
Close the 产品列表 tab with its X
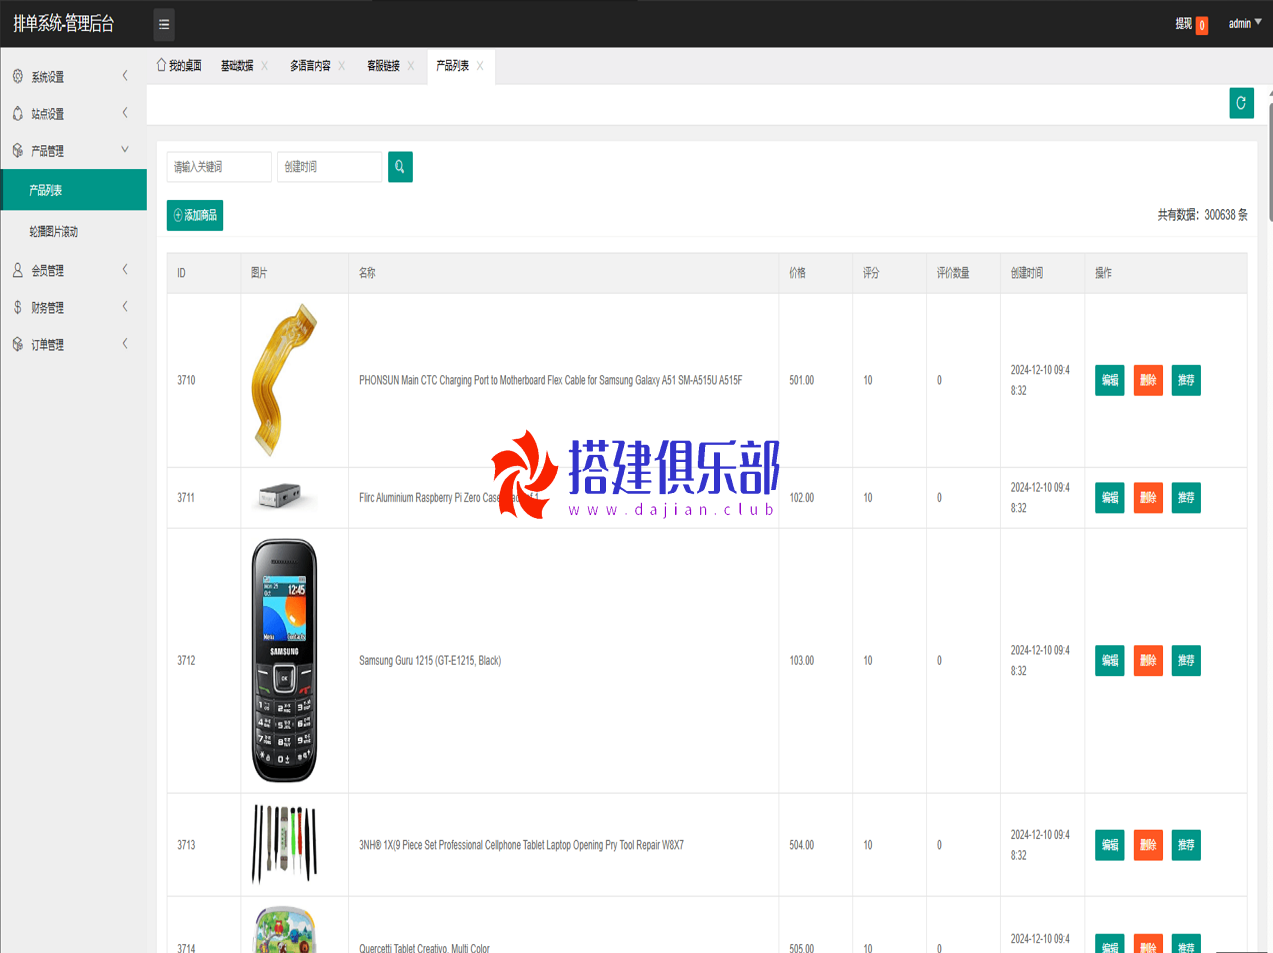[480, 66]
